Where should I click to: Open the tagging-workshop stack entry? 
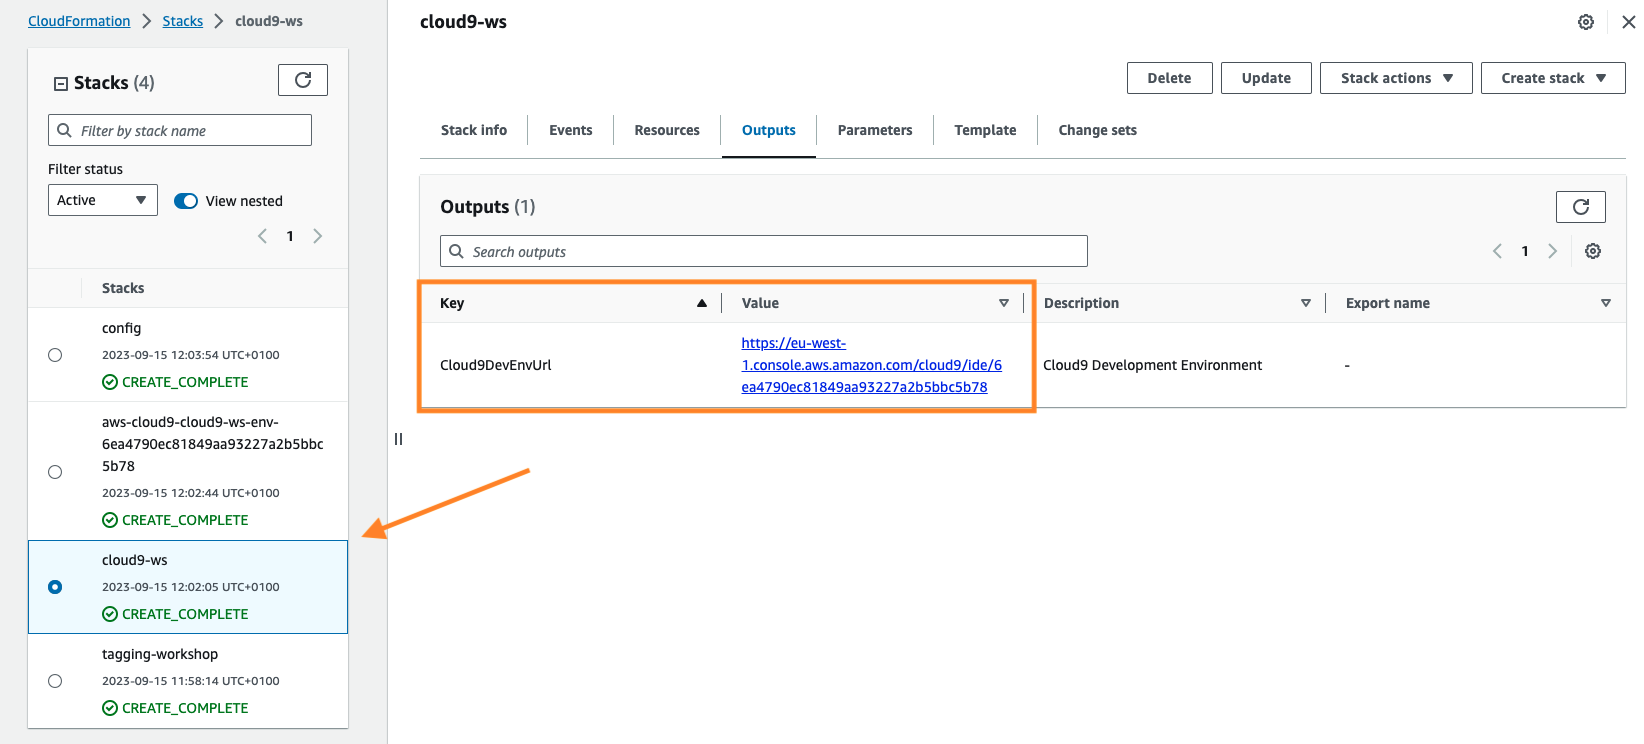point(160,654)
